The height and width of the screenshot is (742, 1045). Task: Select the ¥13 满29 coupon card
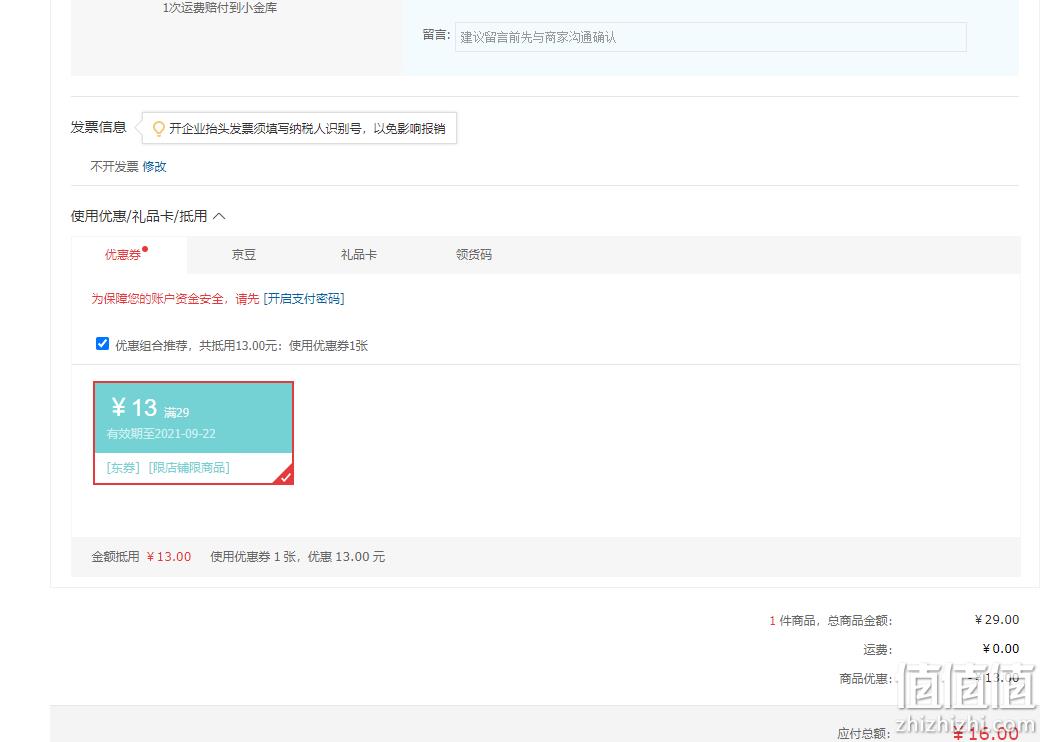193,433
